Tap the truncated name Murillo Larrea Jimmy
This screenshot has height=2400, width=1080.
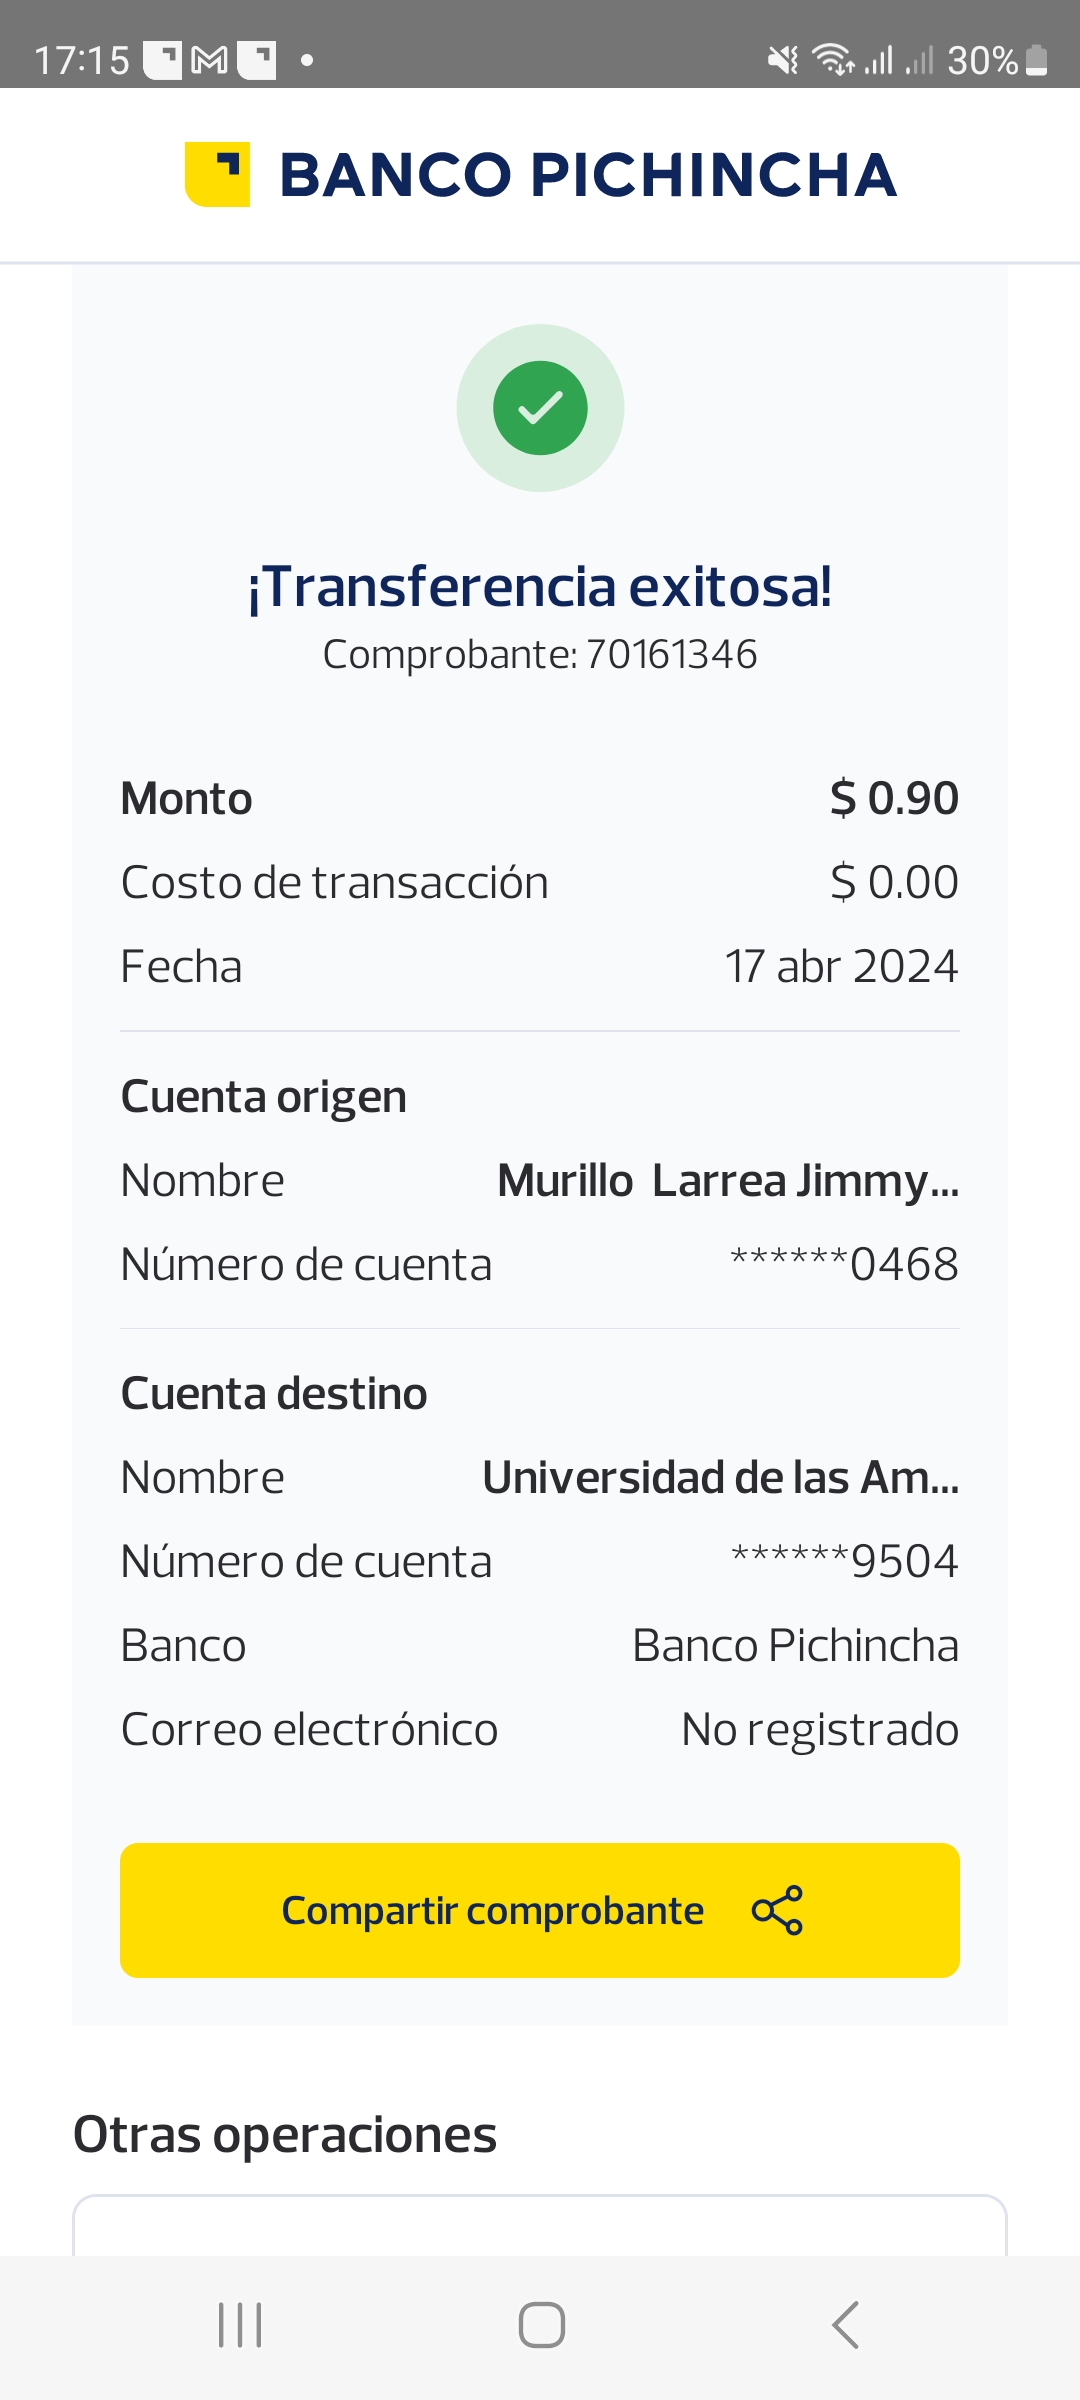click(728, 1181)
